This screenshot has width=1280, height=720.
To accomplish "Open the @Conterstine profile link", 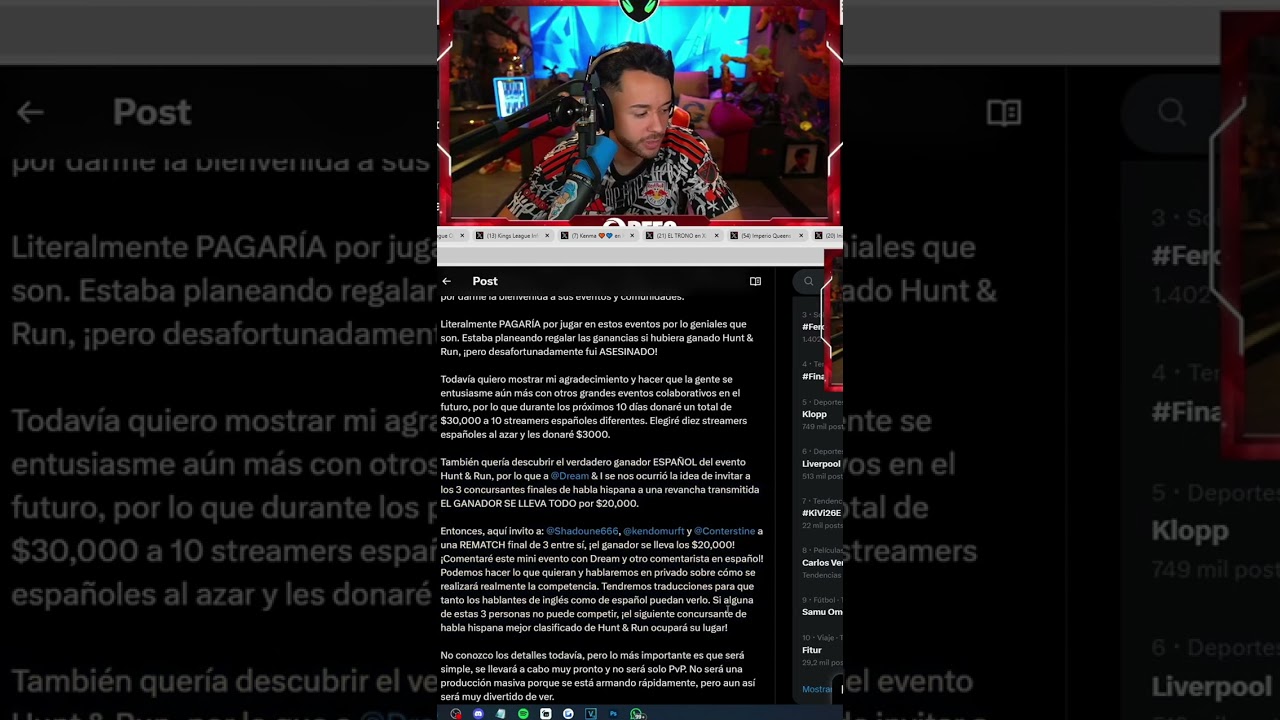I will tap(725, 531).
